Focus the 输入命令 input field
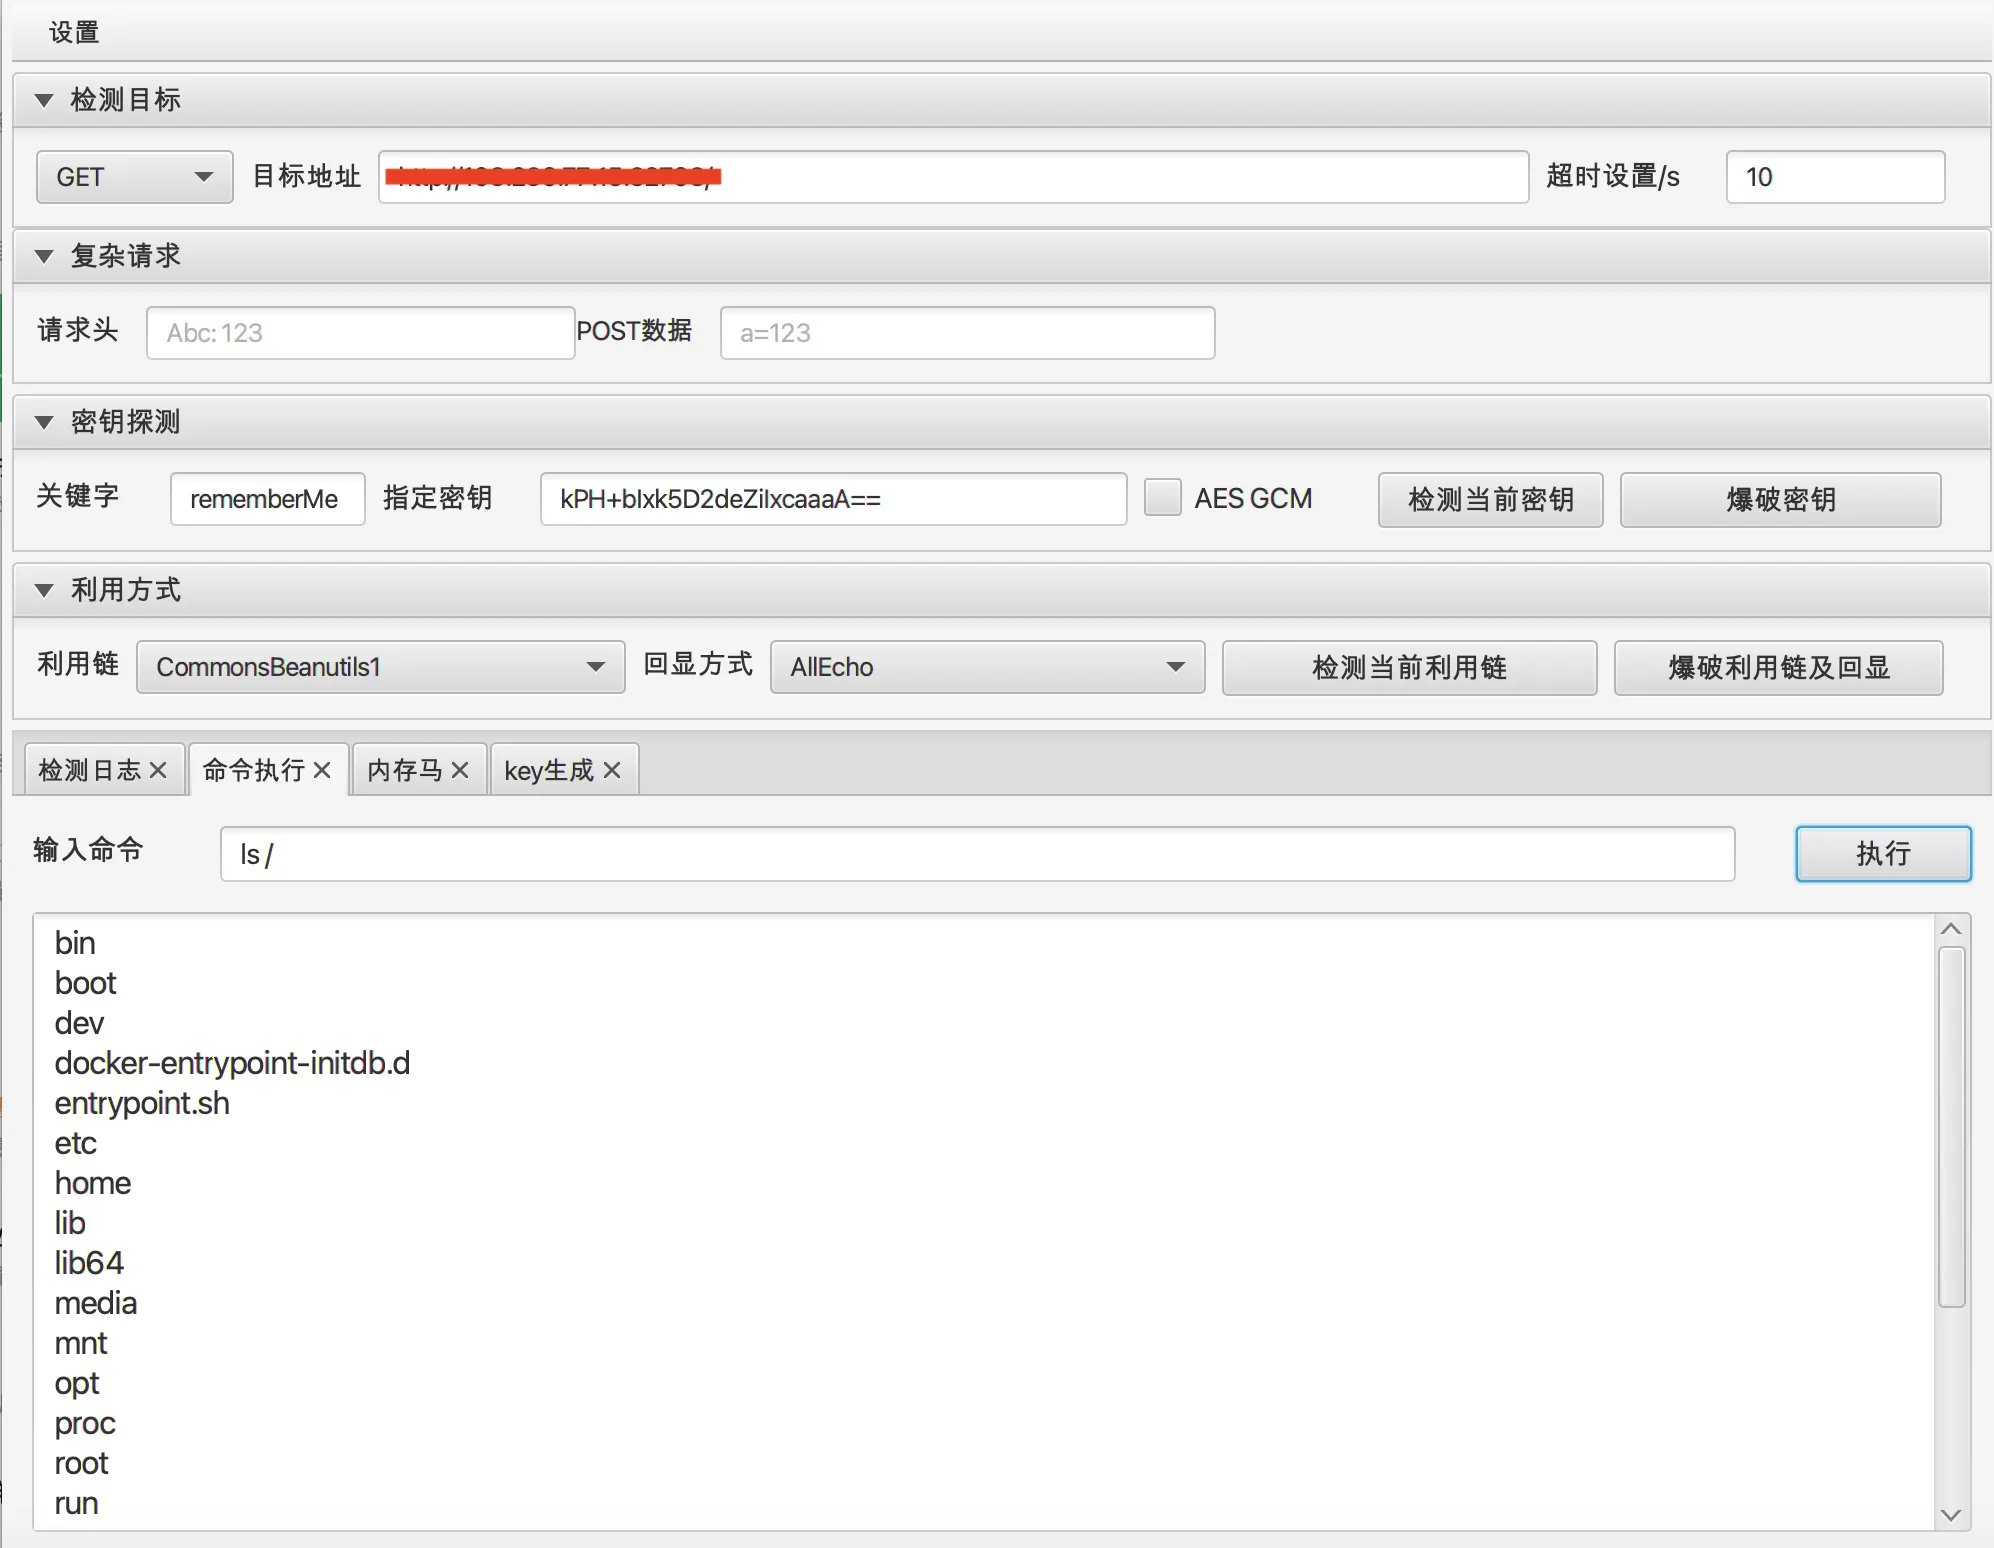 (x=976, y=854)
